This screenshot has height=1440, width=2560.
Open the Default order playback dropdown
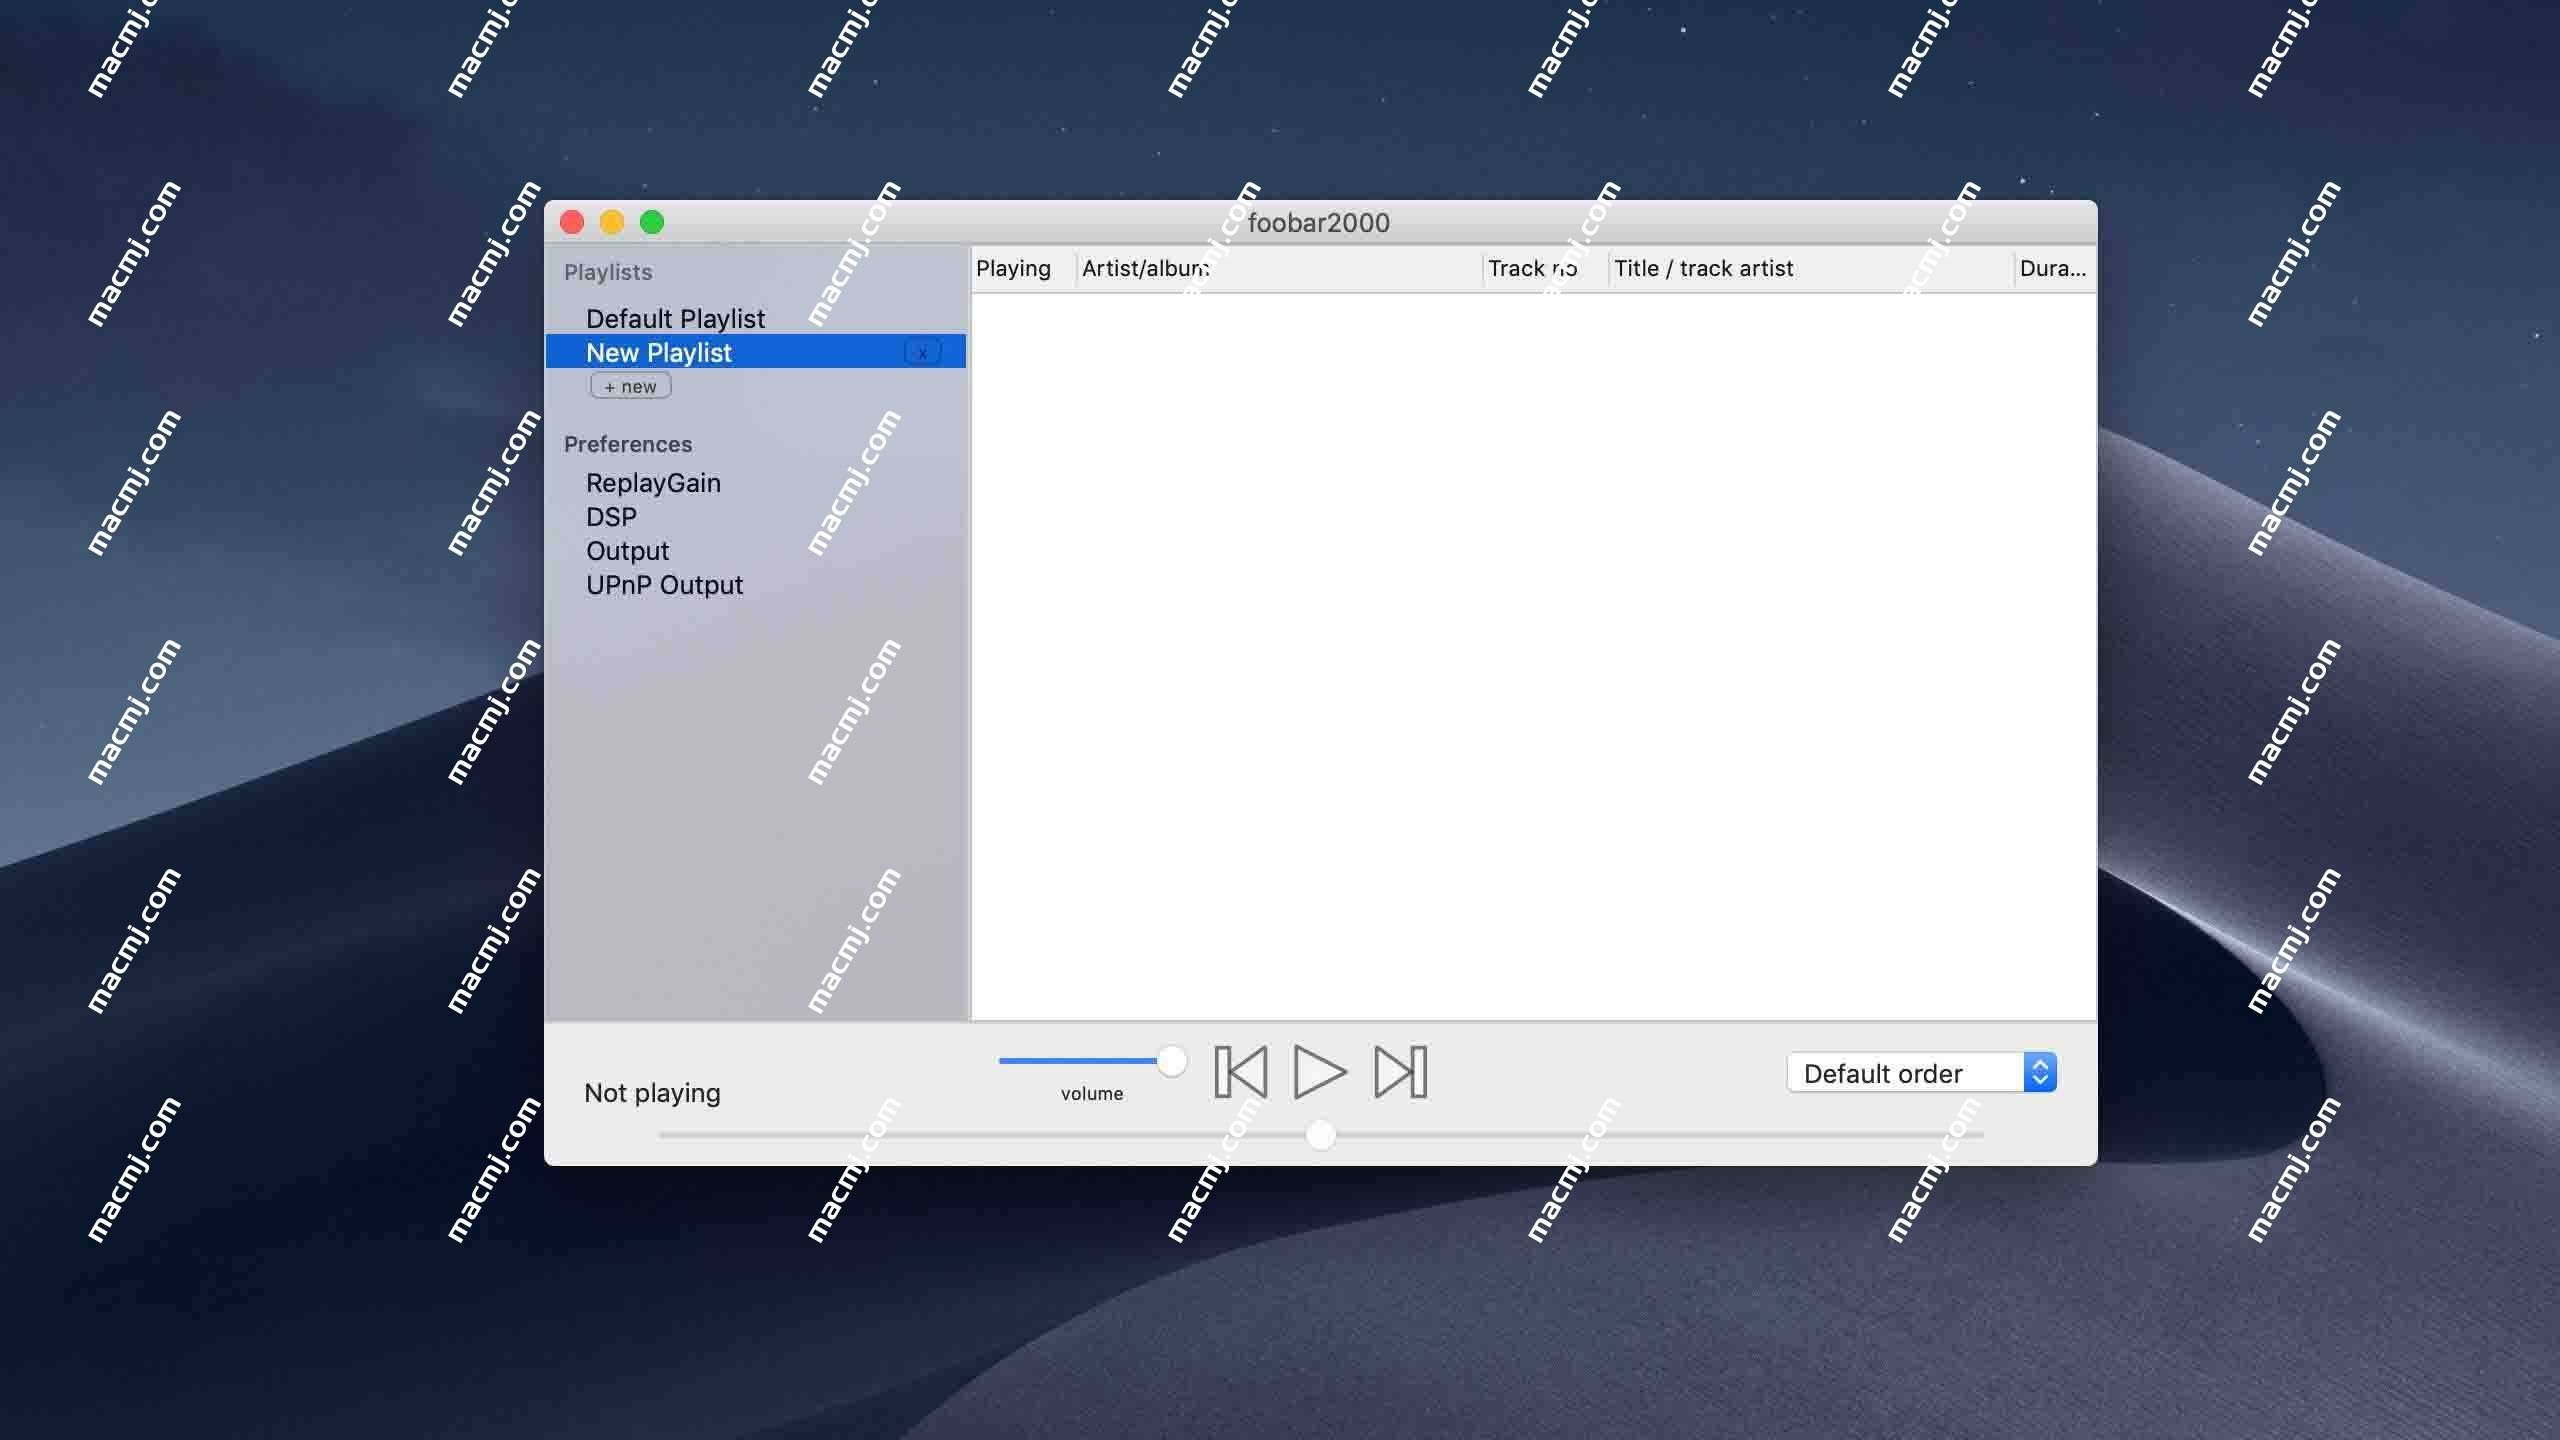click(x=1921, y=1073)
